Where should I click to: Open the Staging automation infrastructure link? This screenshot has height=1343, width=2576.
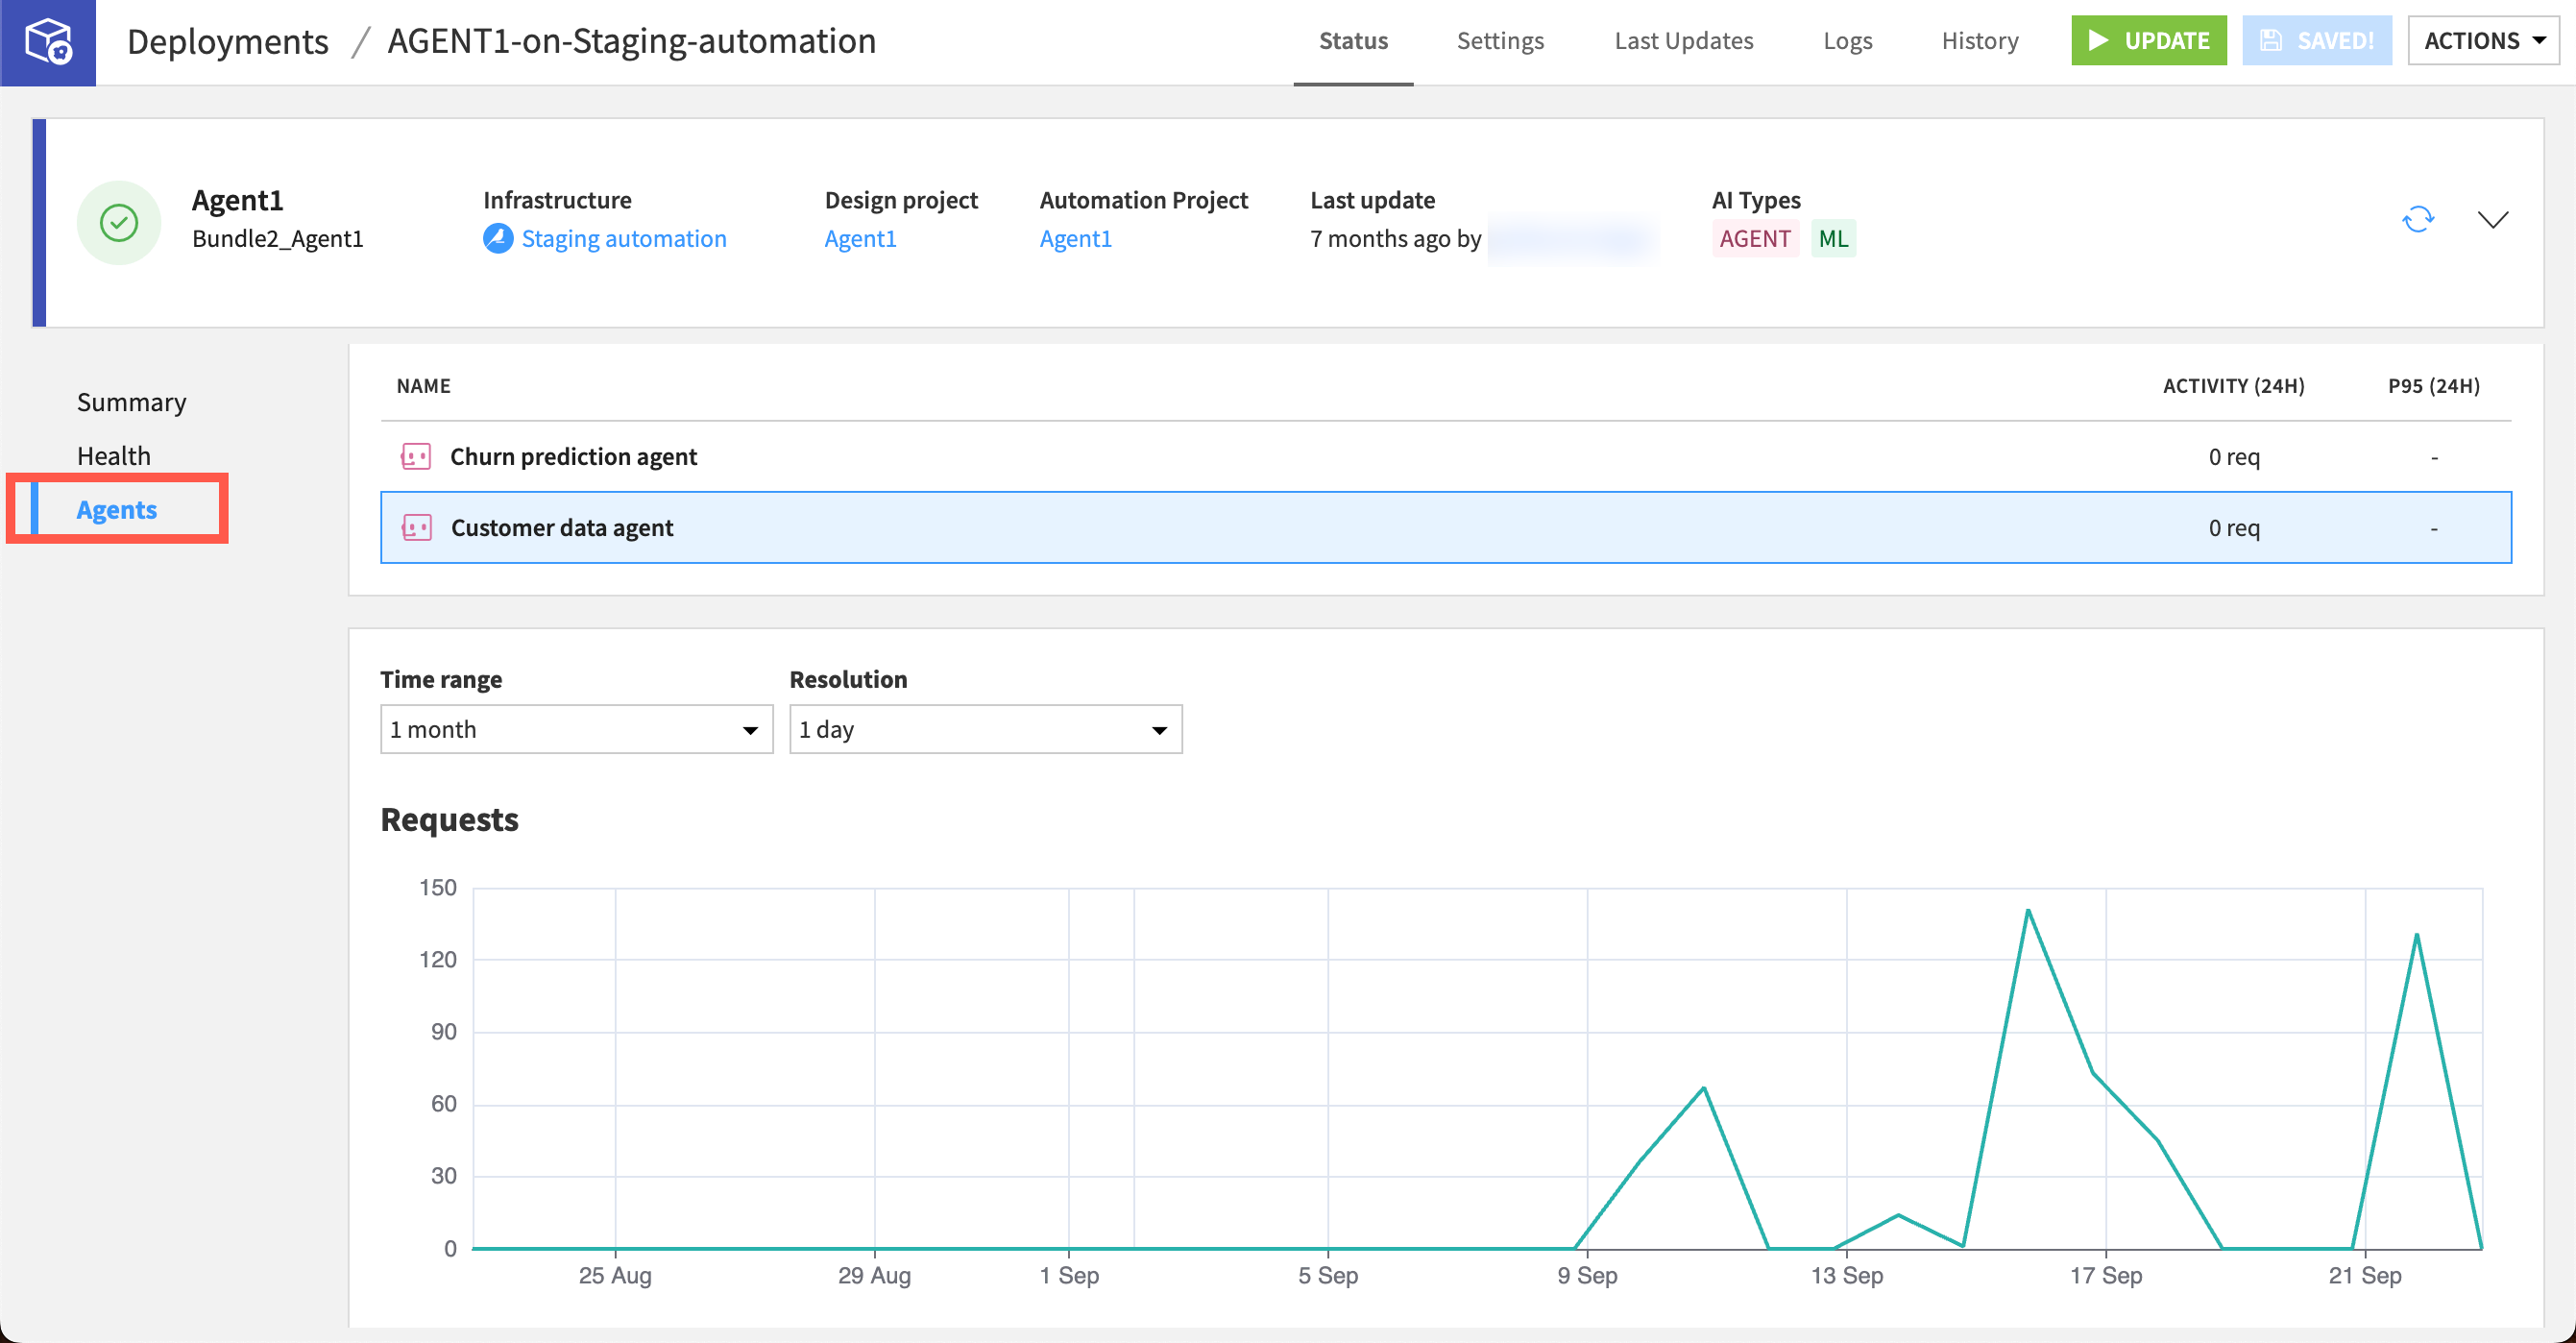coord(623,238)
